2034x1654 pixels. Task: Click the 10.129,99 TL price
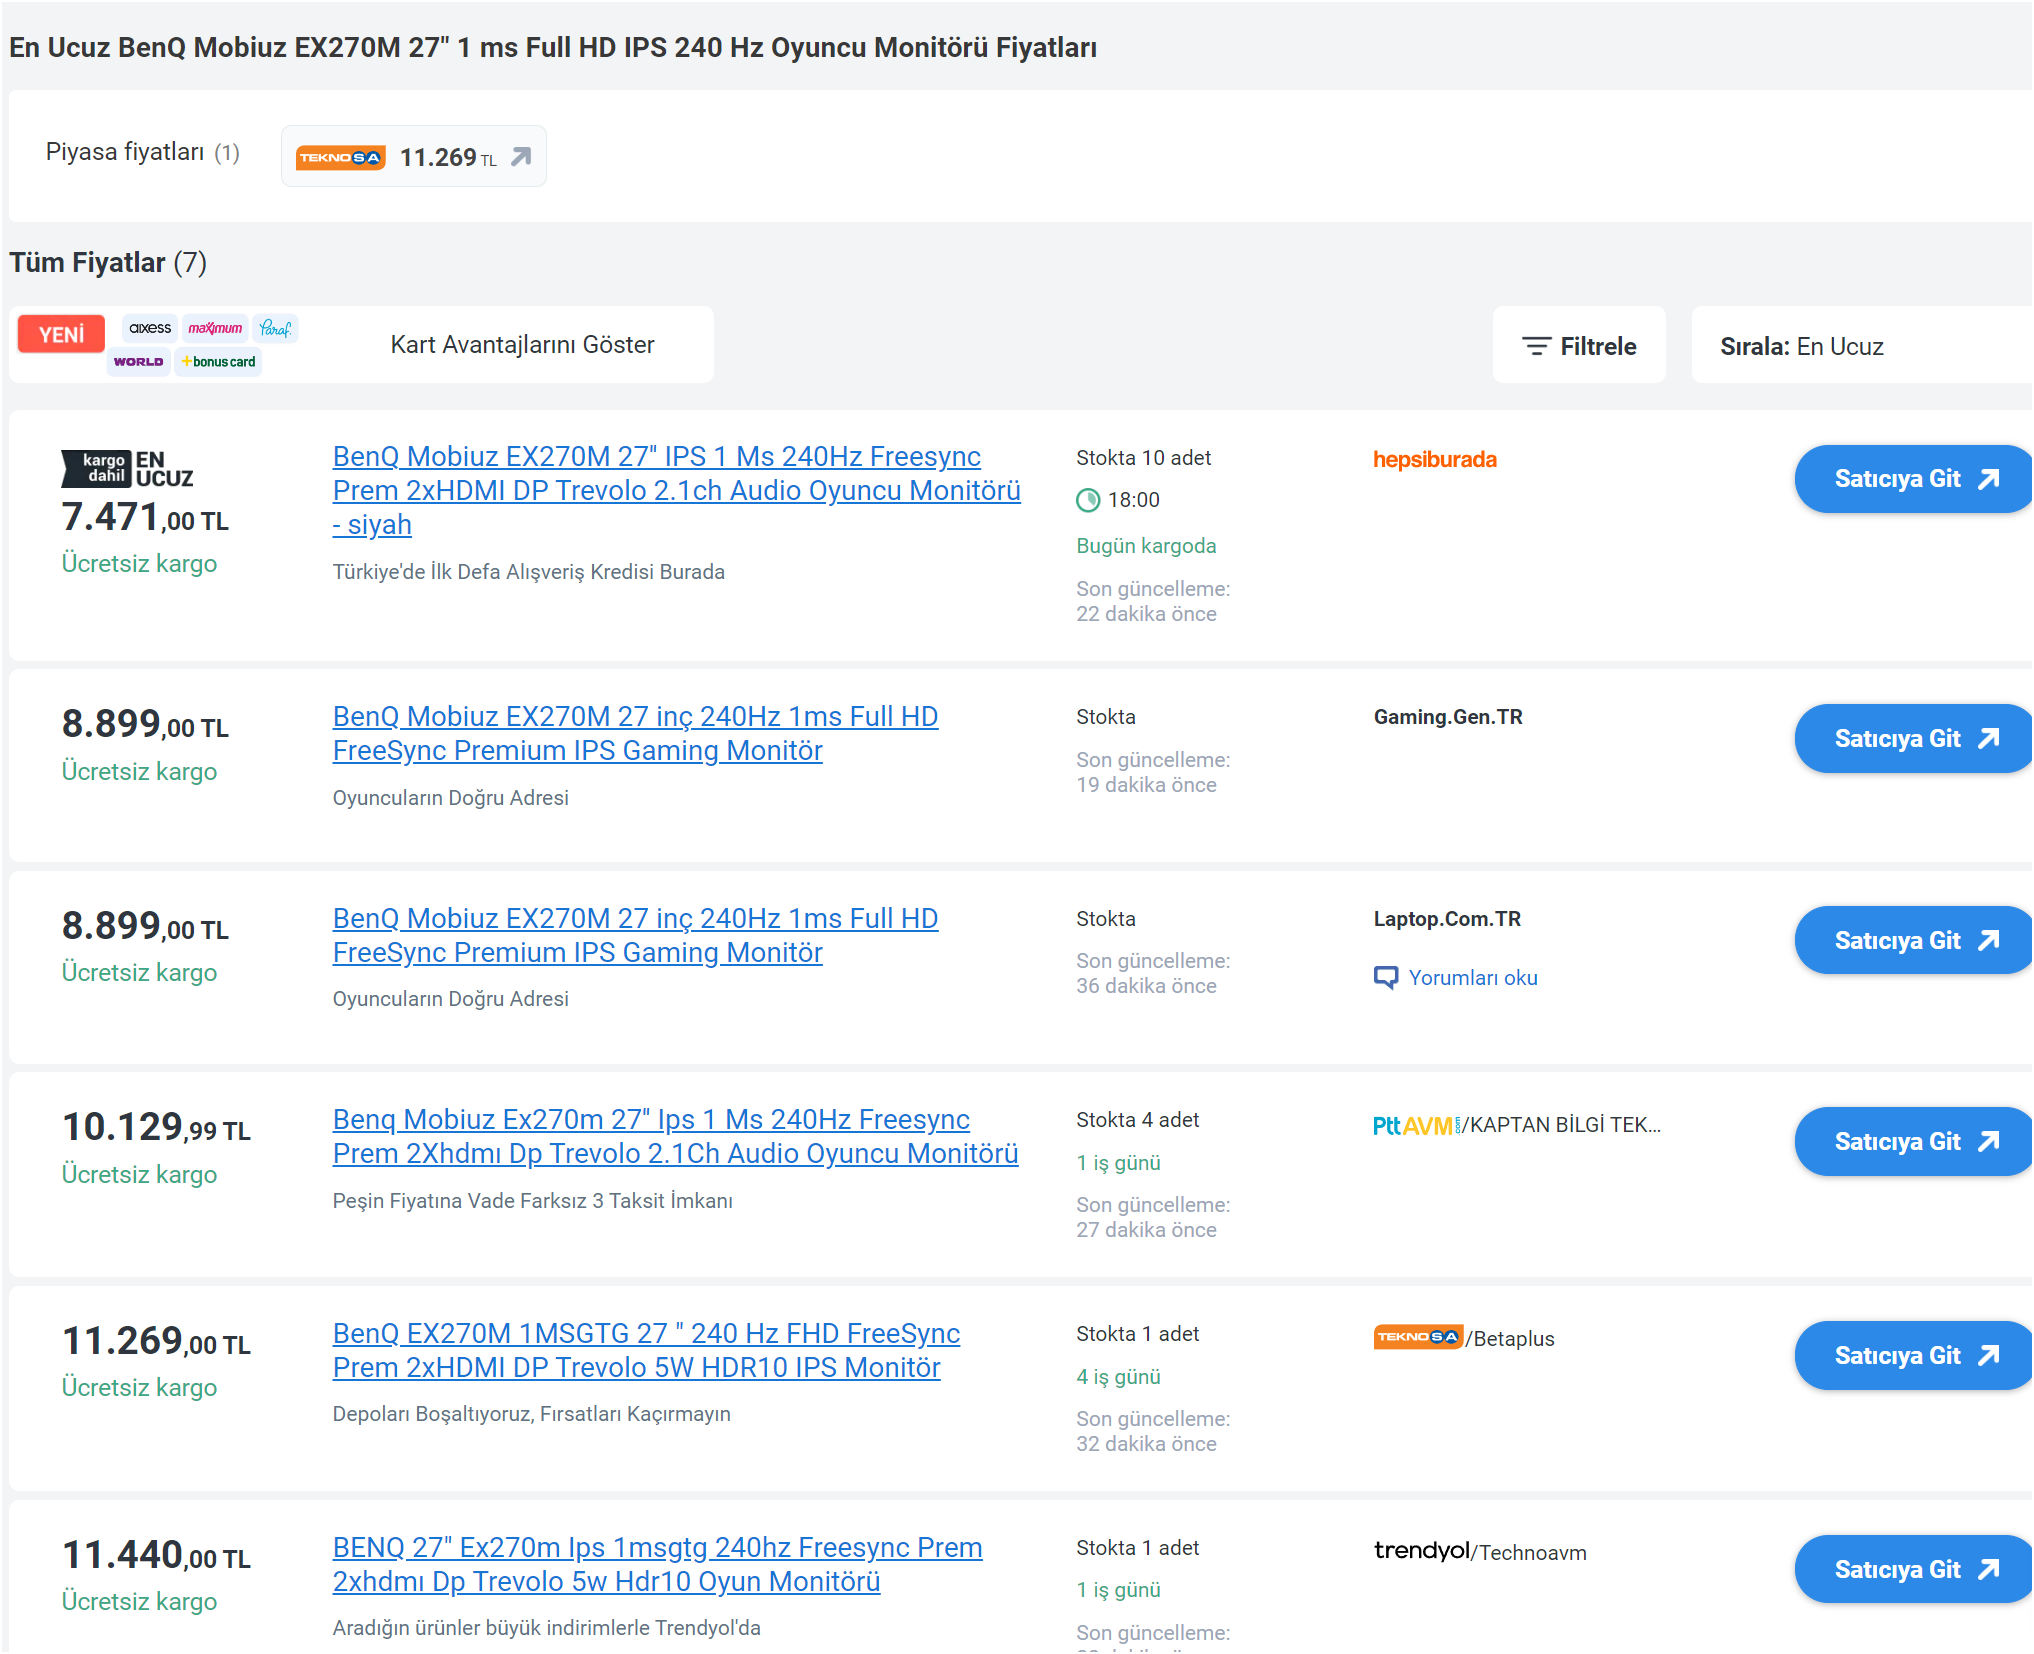pos(156,1127)
